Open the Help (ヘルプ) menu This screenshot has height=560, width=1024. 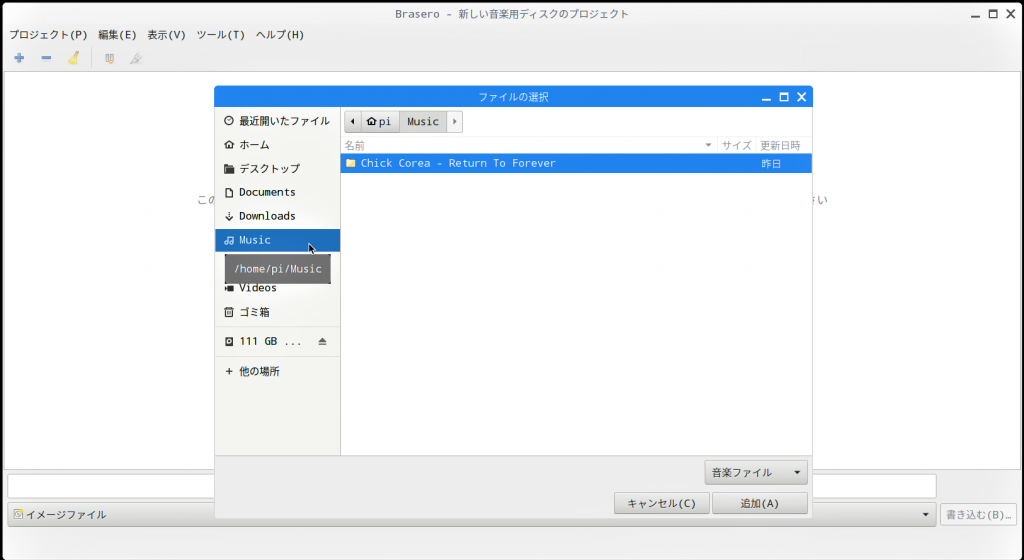tap(280, 35)
